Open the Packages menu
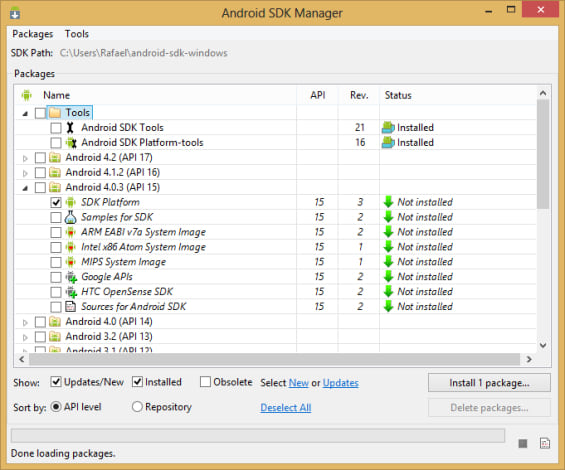 coord(33,34)
